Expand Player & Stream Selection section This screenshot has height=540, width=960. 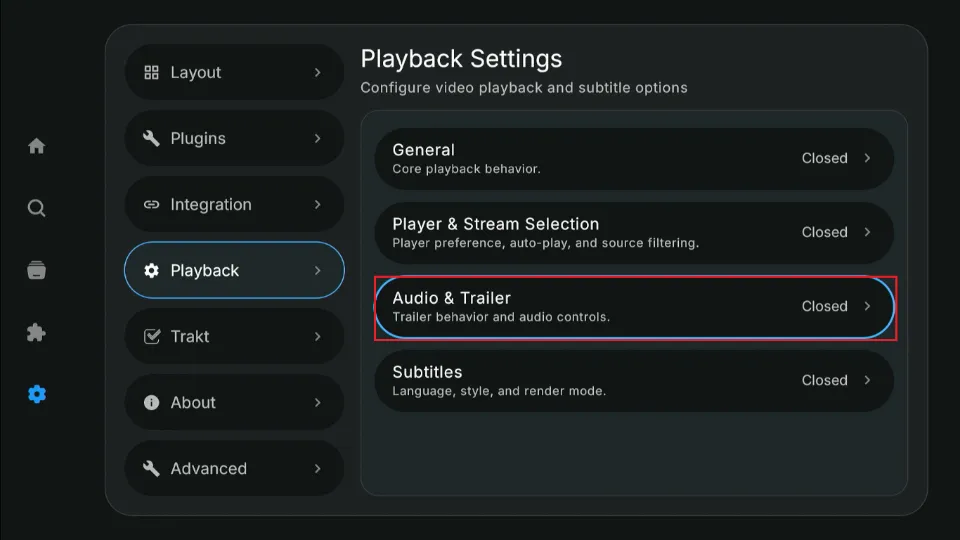(634, 232)
